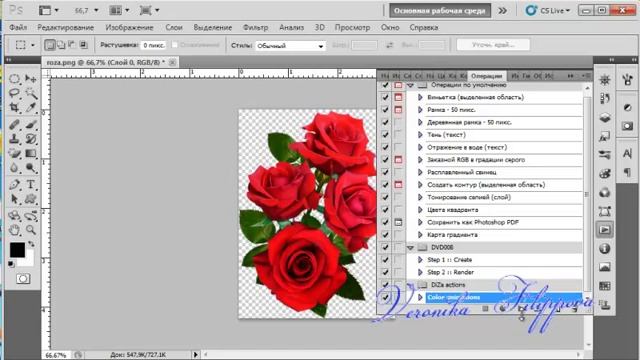640x360 pixels.
Task: Select the Blur tool
Action: (15, 168)
